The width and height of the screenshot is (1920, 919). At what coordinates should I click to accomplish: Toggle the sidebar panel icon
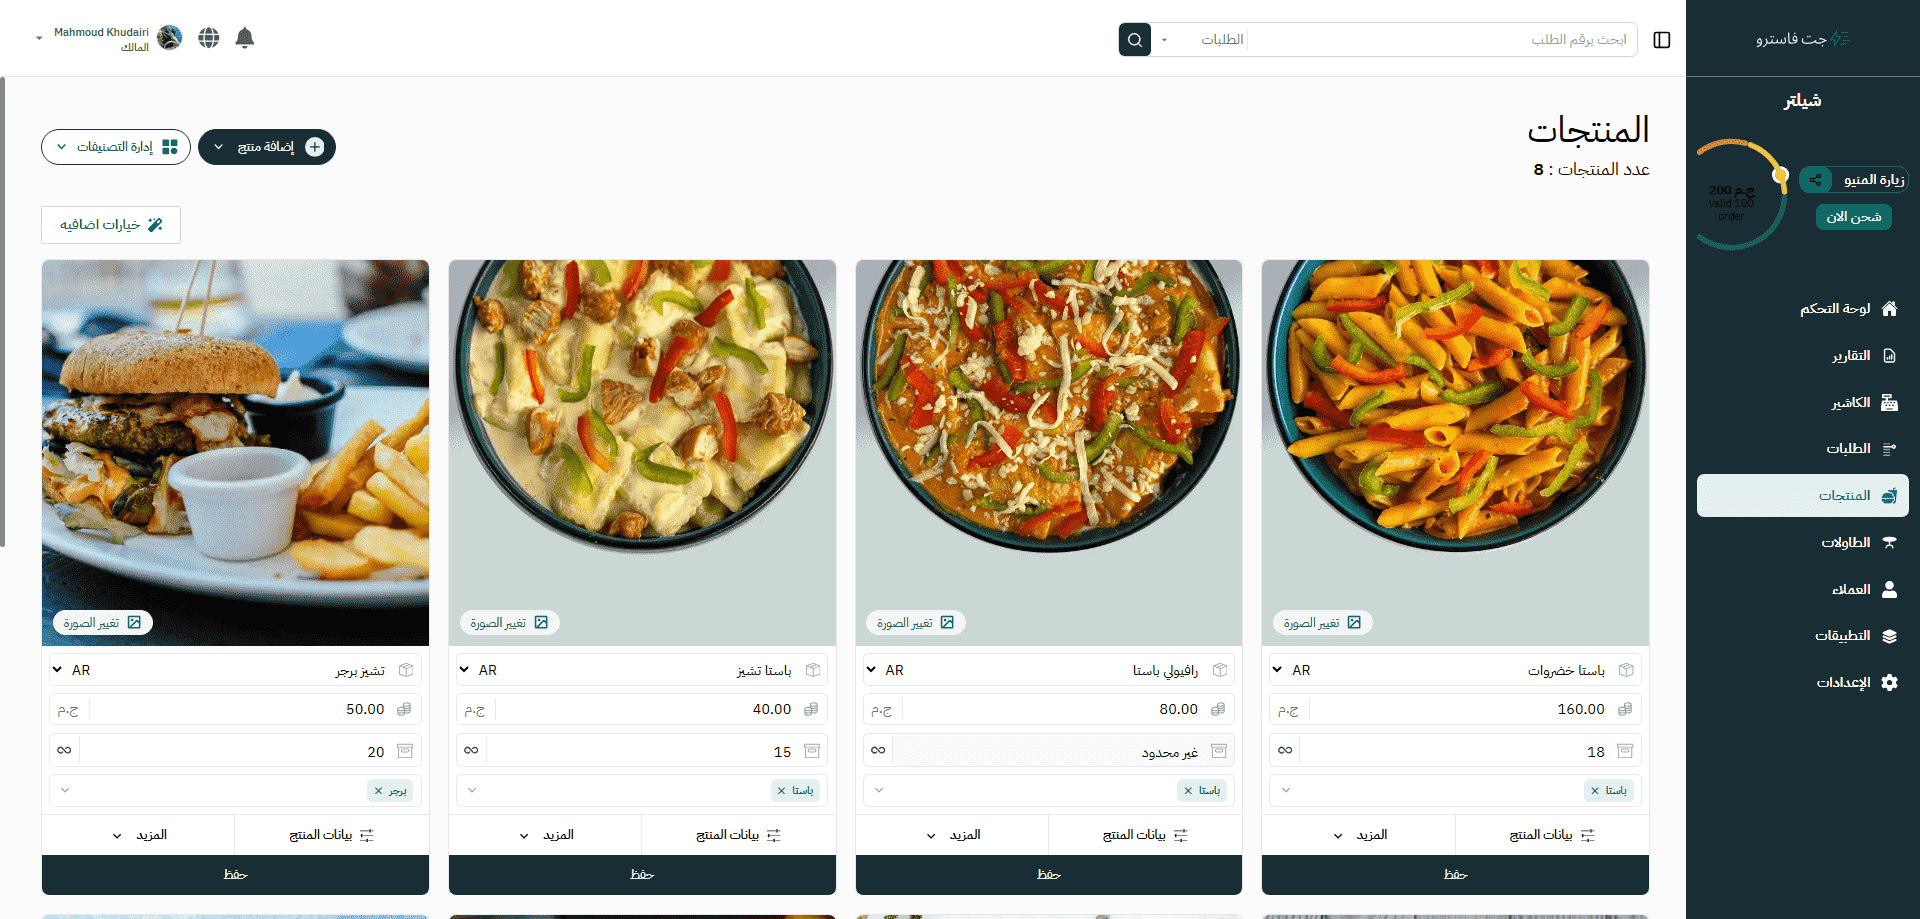click(x=1662, y=40)
